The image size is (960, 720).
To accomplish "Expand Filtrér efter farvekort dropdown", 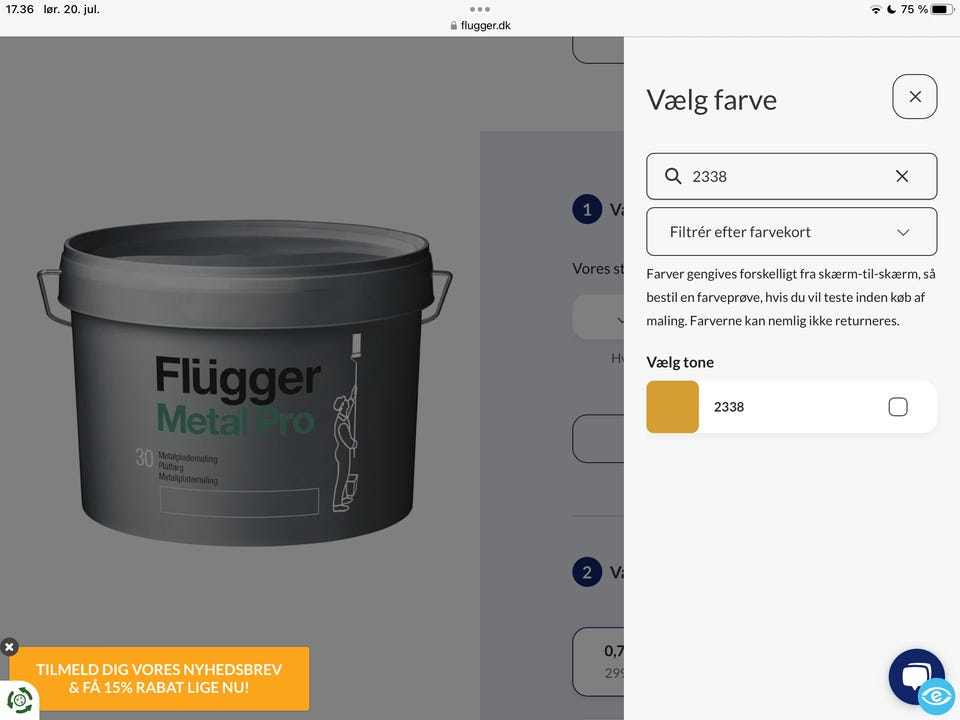I will [792, 231].
